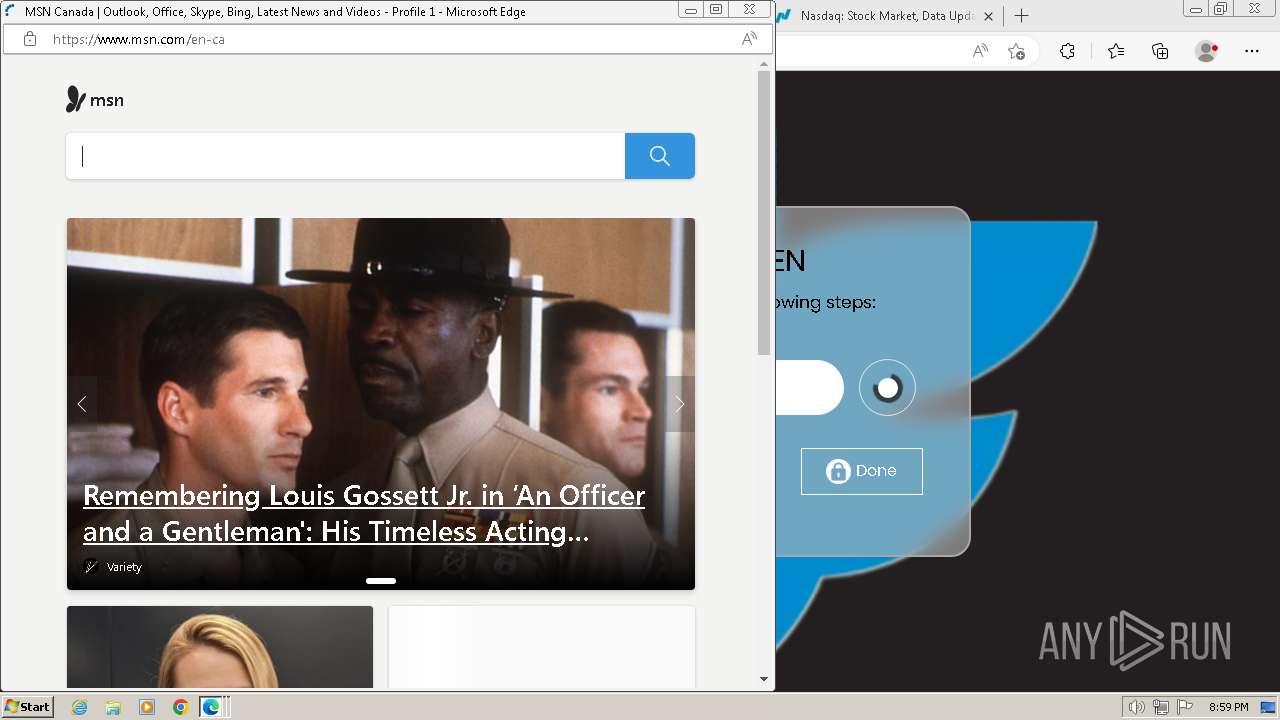Minimize the MSN Canada window
This screenshot has height=720, width=1280.
(x=691, y=10)
